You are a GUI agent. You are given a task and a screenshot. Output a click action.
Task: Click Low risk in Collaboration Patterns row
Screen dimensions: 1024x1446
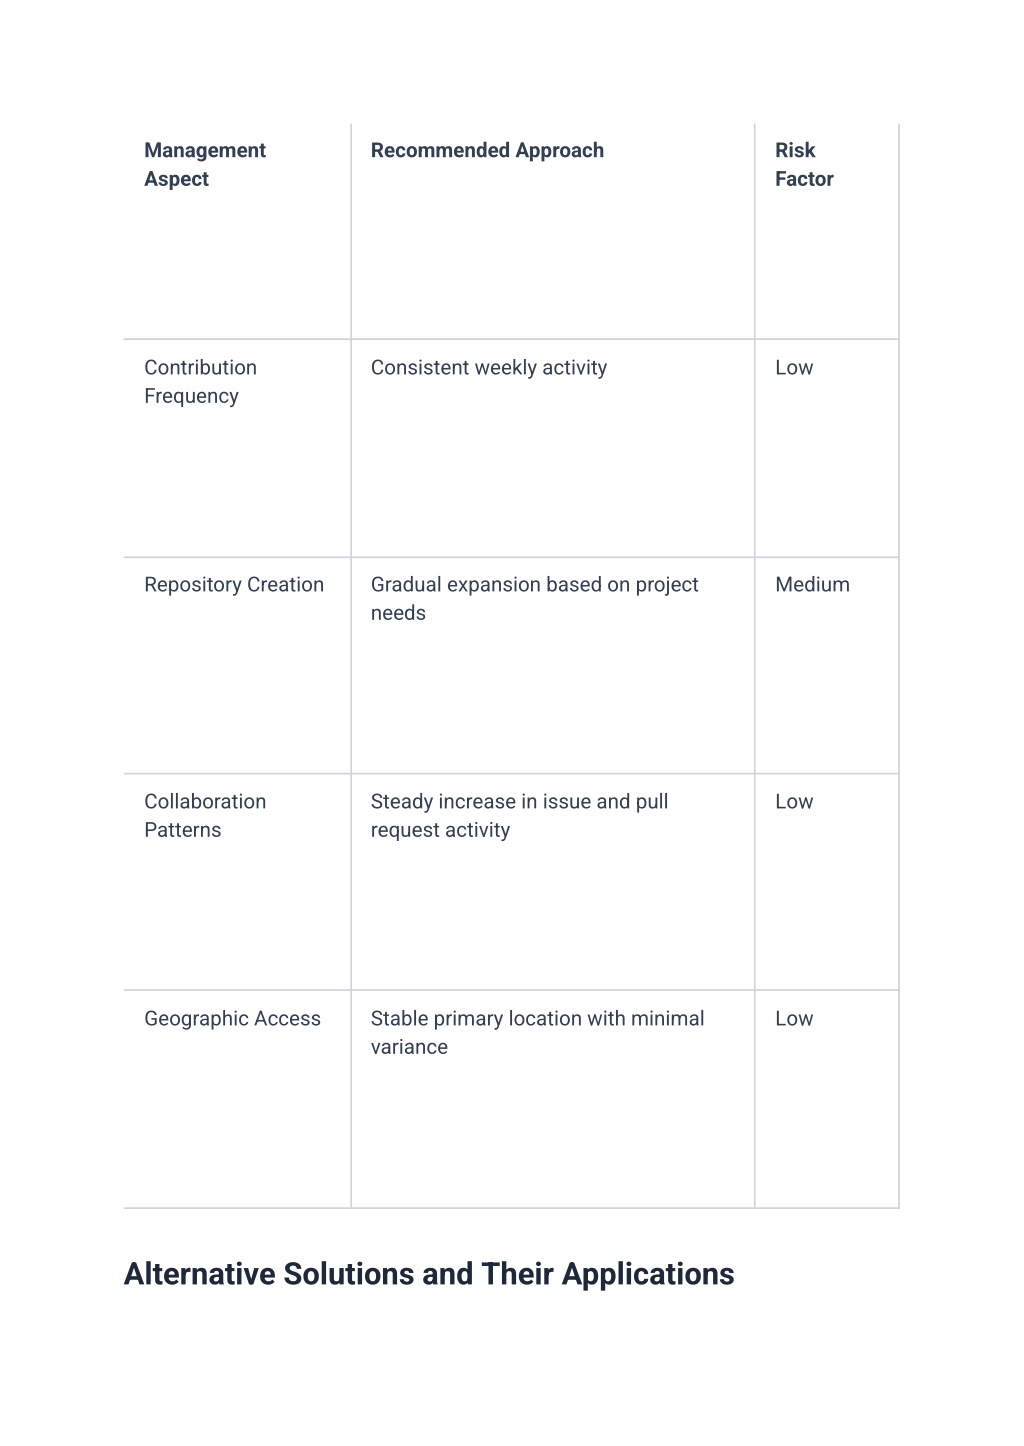tap(794, 802)
